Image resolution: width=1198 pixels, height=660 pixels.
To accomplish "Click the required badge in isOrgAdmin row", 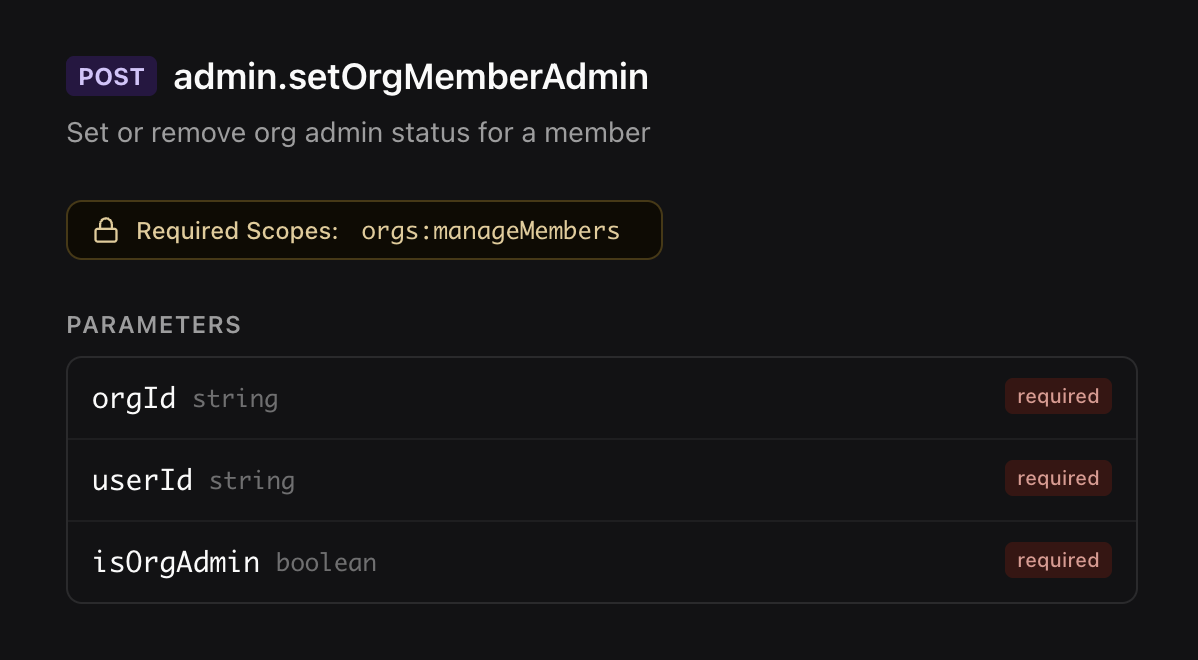I will [x=1058, y=561].
